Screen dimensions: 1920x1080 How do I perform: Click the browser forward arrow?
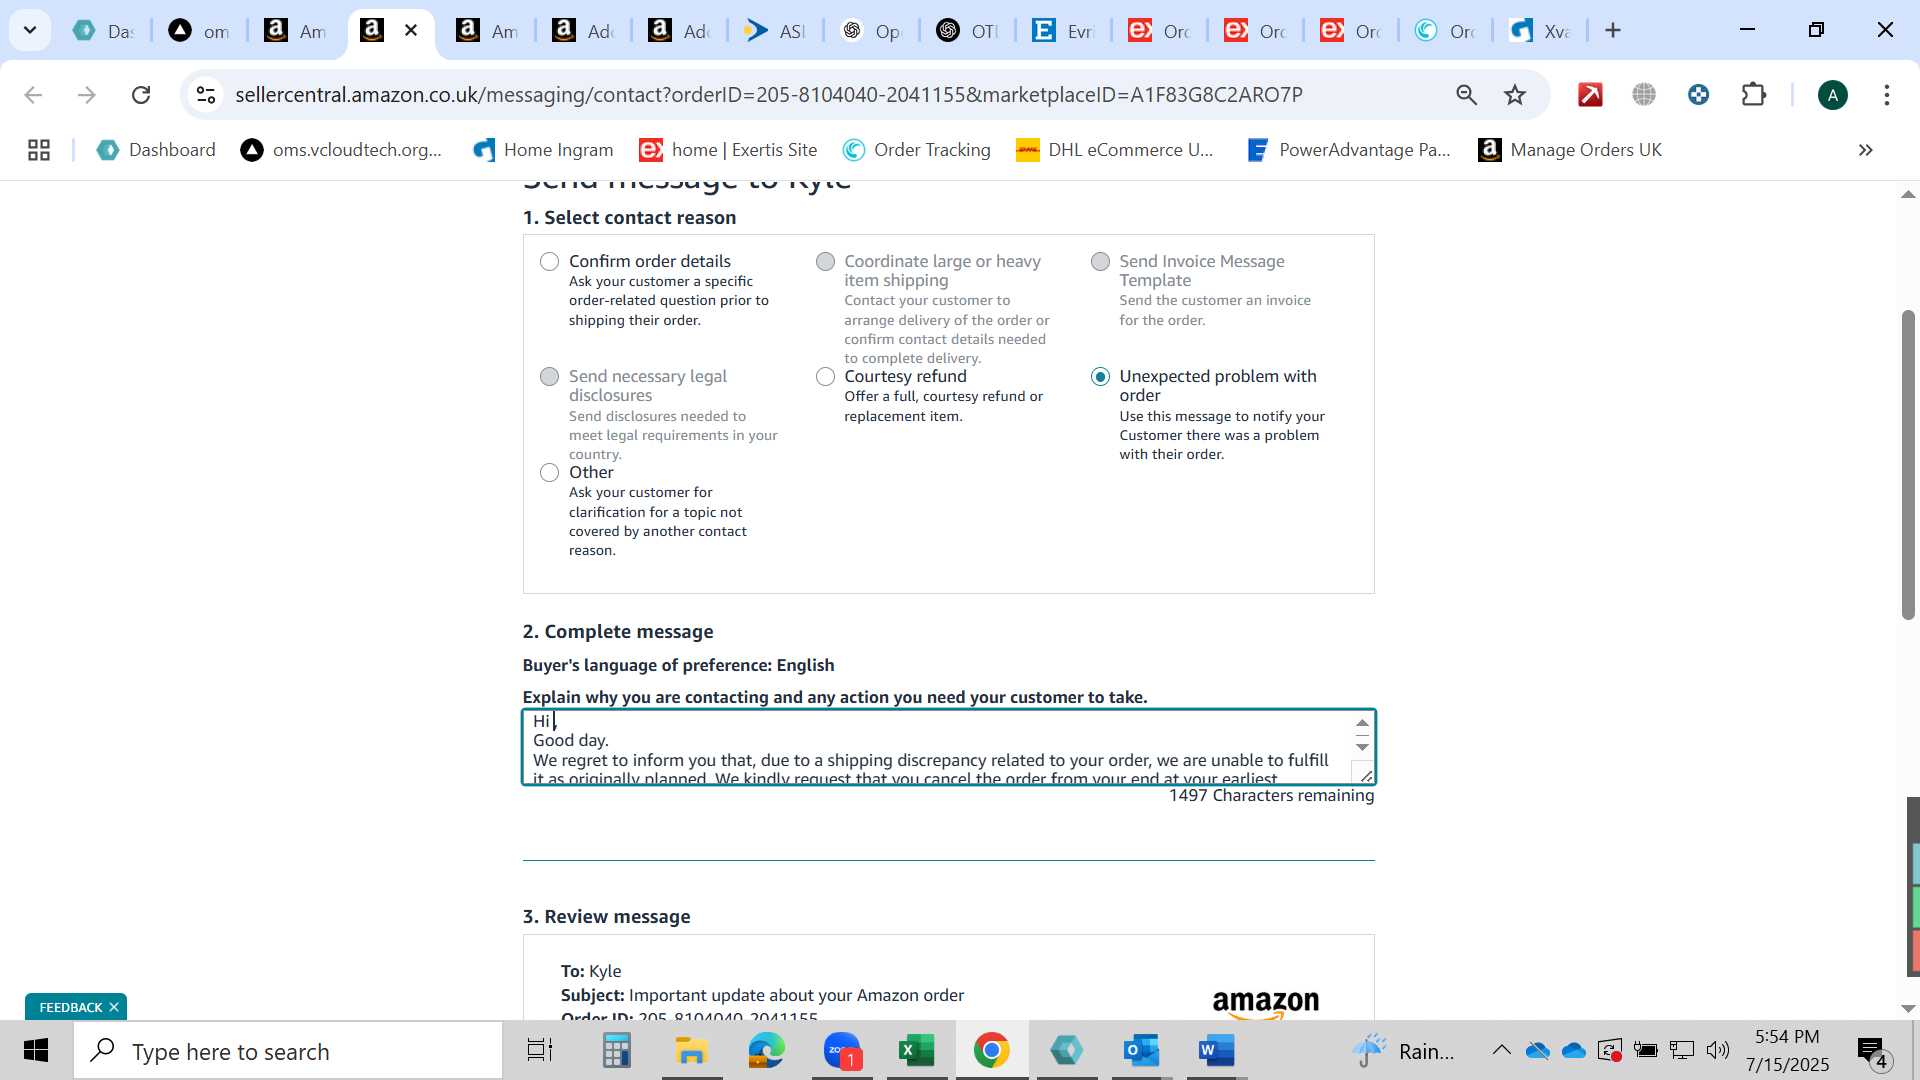tap(87, 95)
